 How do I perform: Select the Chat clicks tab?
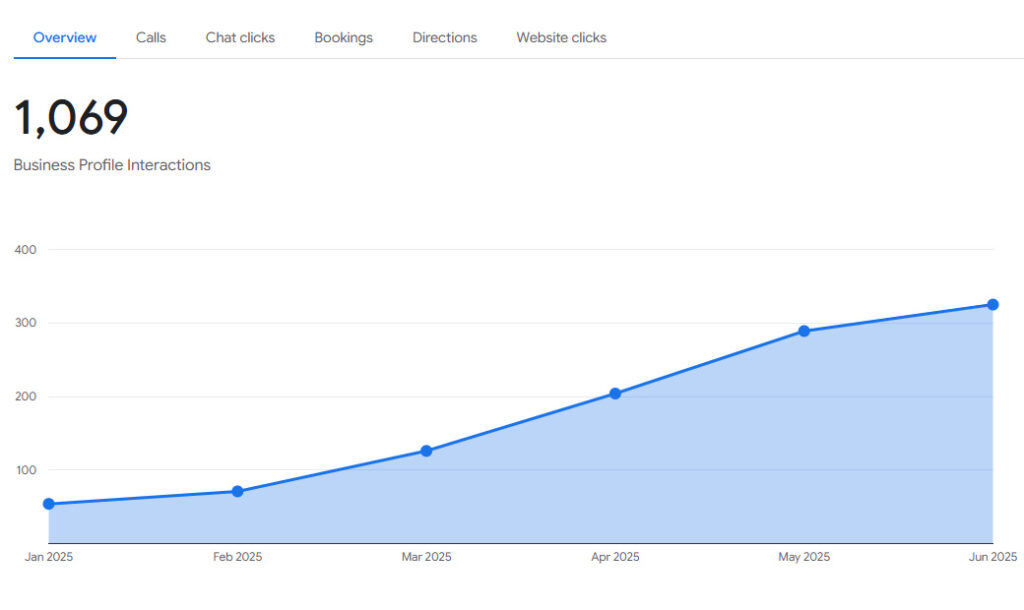coord(240,38)
